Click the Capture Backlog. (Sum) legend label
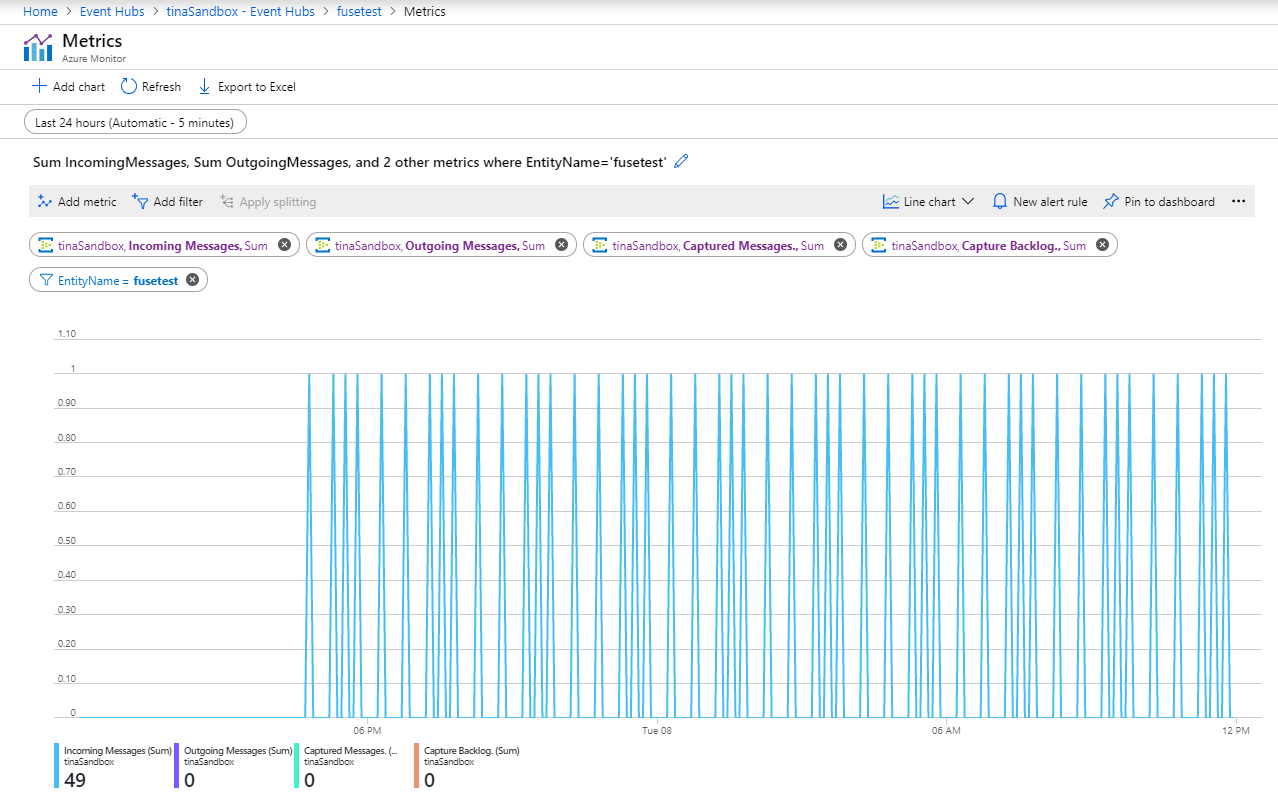 point(472,750)
